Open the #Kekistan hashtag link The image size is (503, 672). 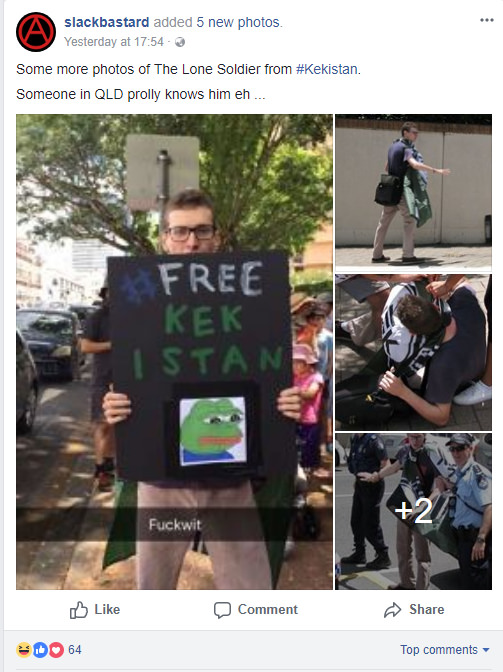point(326,69)
